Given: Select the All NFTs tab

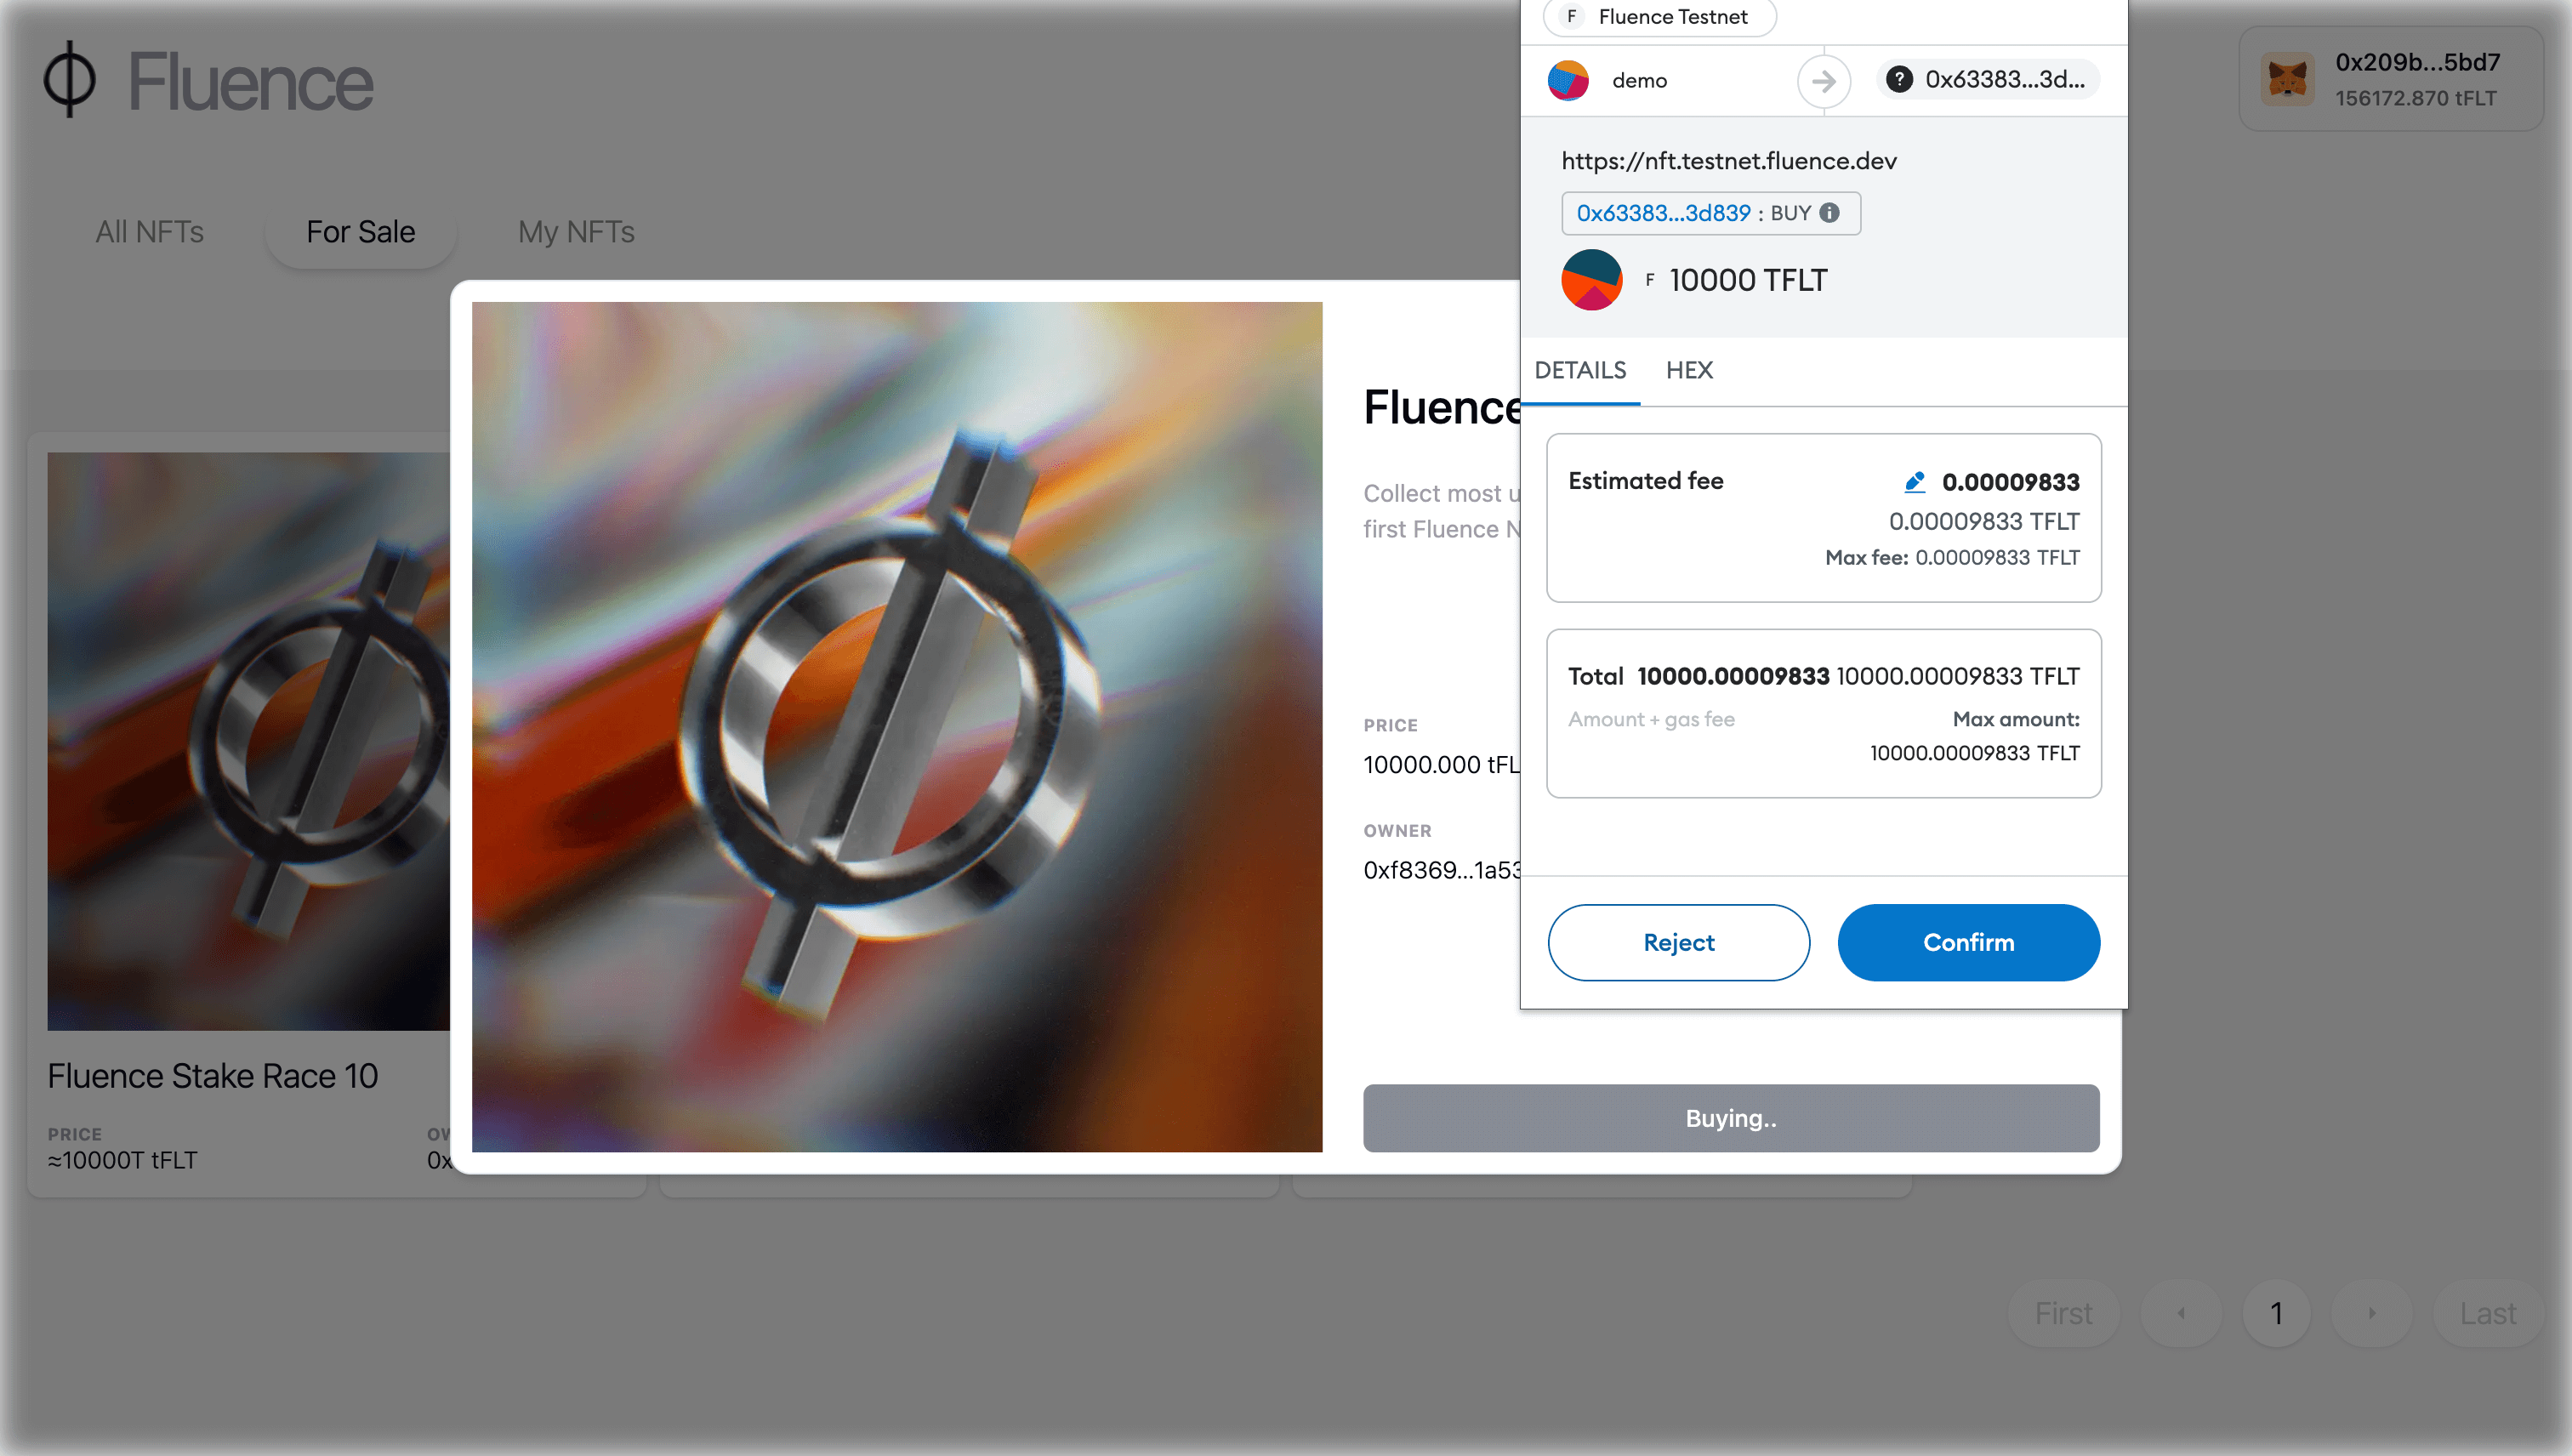Looking at the screenshot, I should 149,232.
